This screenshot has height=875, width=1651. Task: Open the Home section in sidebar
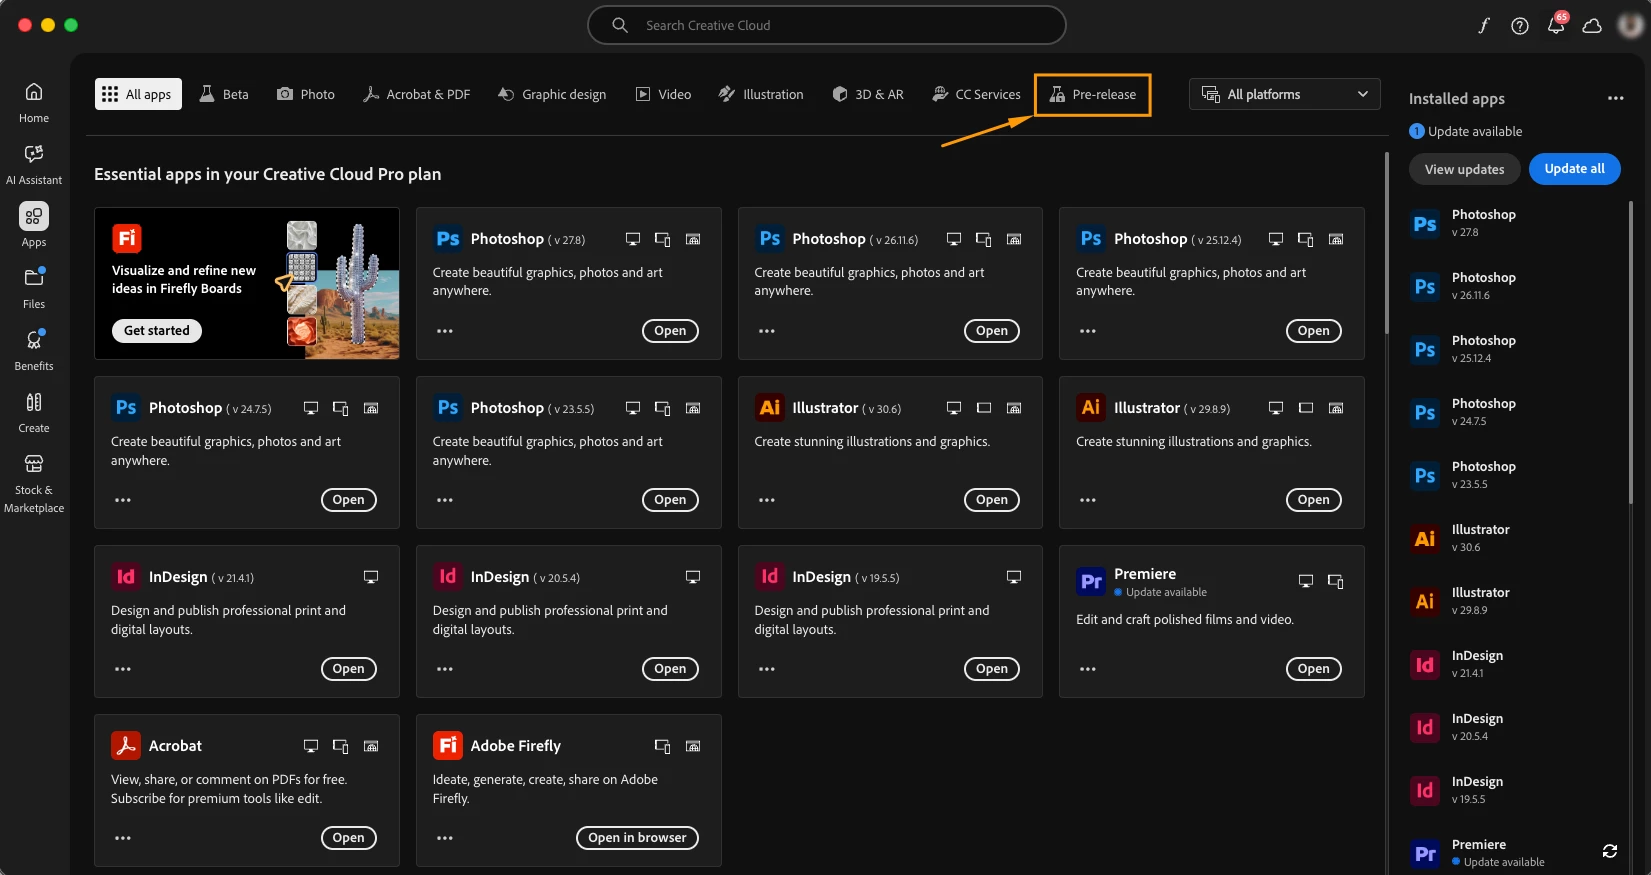(34, 103)
